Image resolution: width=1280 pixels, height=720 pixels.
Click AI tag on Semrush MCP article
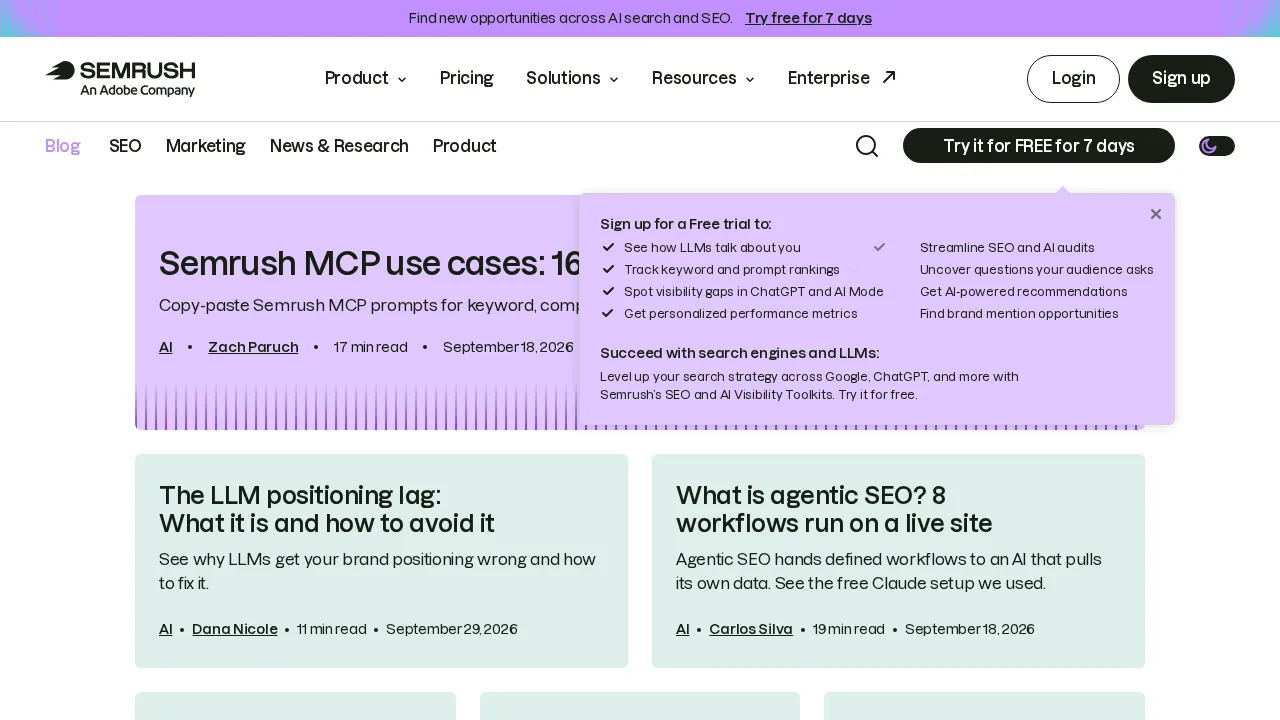[x=166, y=347]
